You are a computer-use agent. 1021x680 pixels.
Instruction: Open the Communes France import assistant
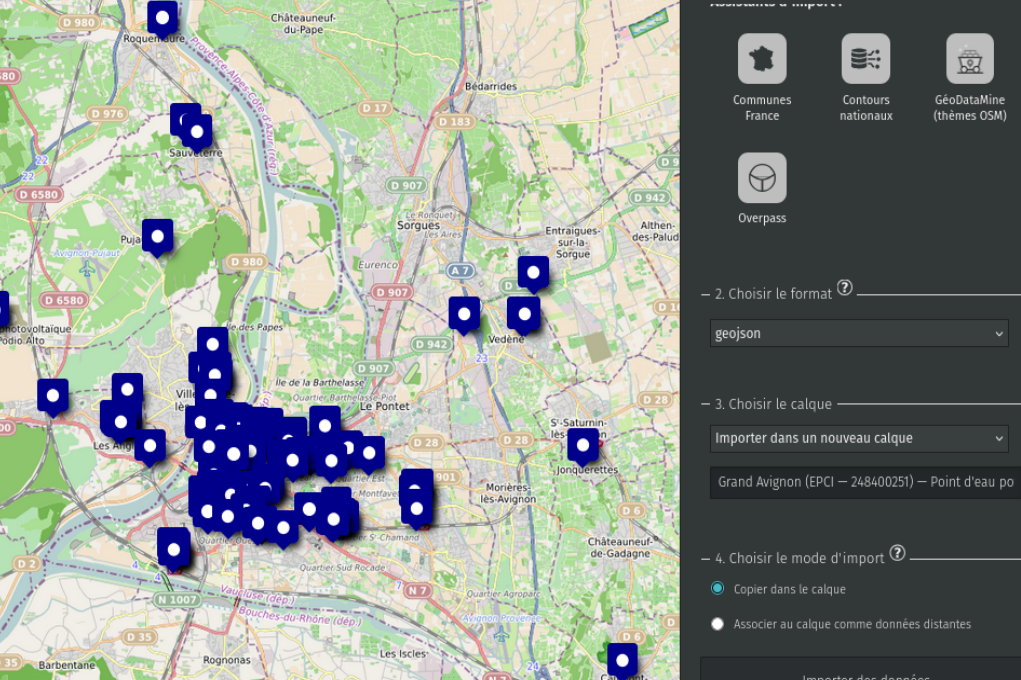tap(762, 59)
